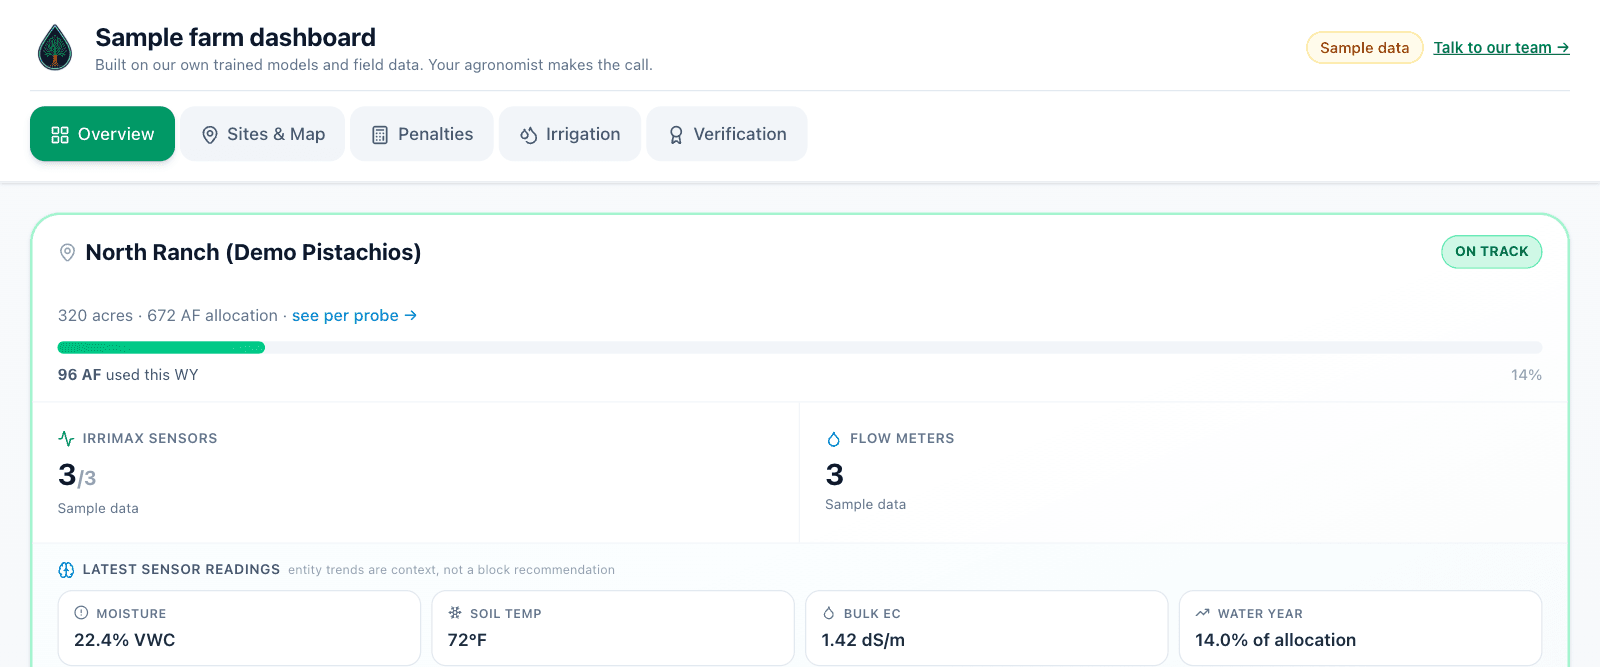
Task: Click the 96 AF used this WY text
Action: [x=128, y=375]
